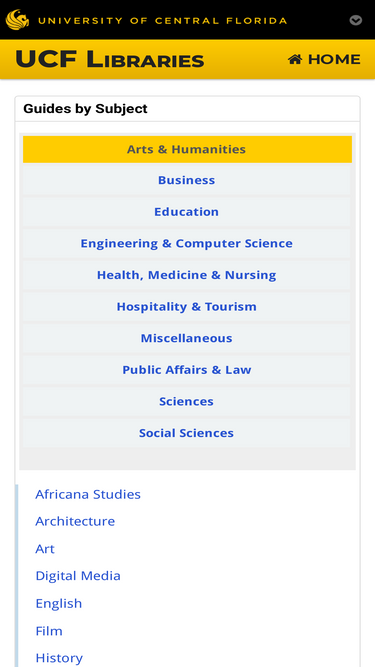This screenshot has height=667, width=375.
Task: Open the Digital Media guide
Action: (x=78, y=576)
